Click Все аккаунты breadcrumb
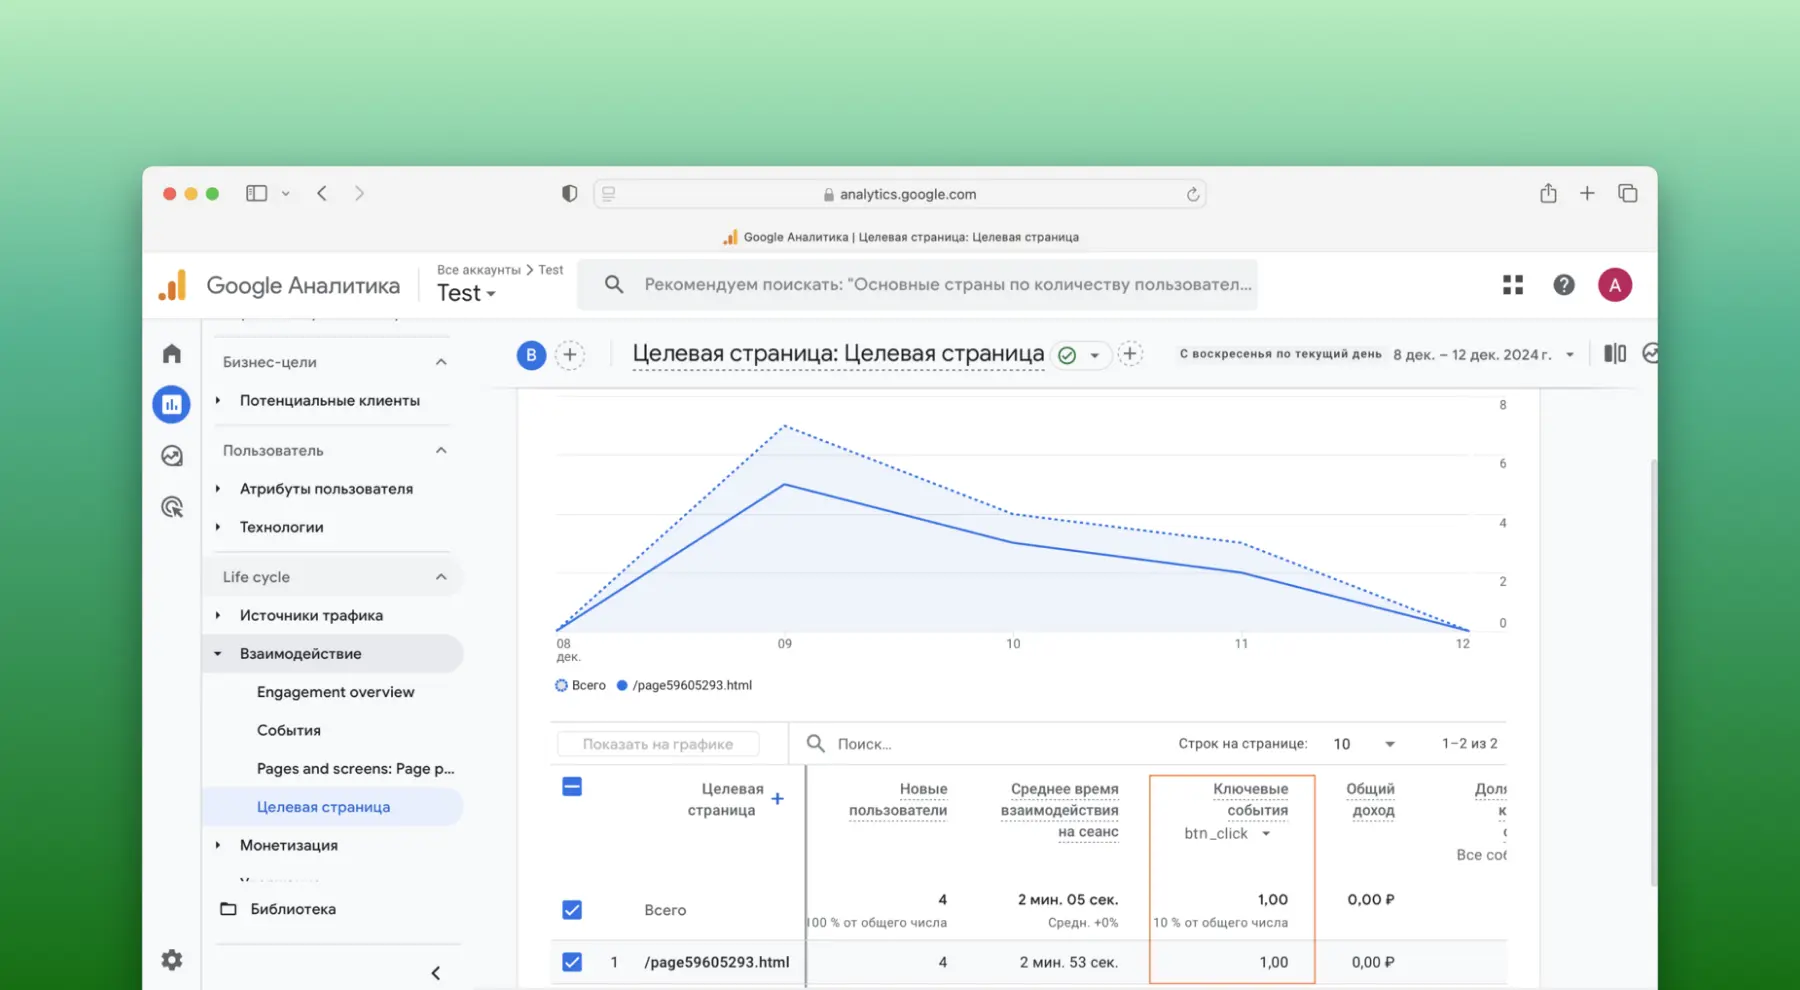The image size is (1800, 990). click(x=479, y=270)
